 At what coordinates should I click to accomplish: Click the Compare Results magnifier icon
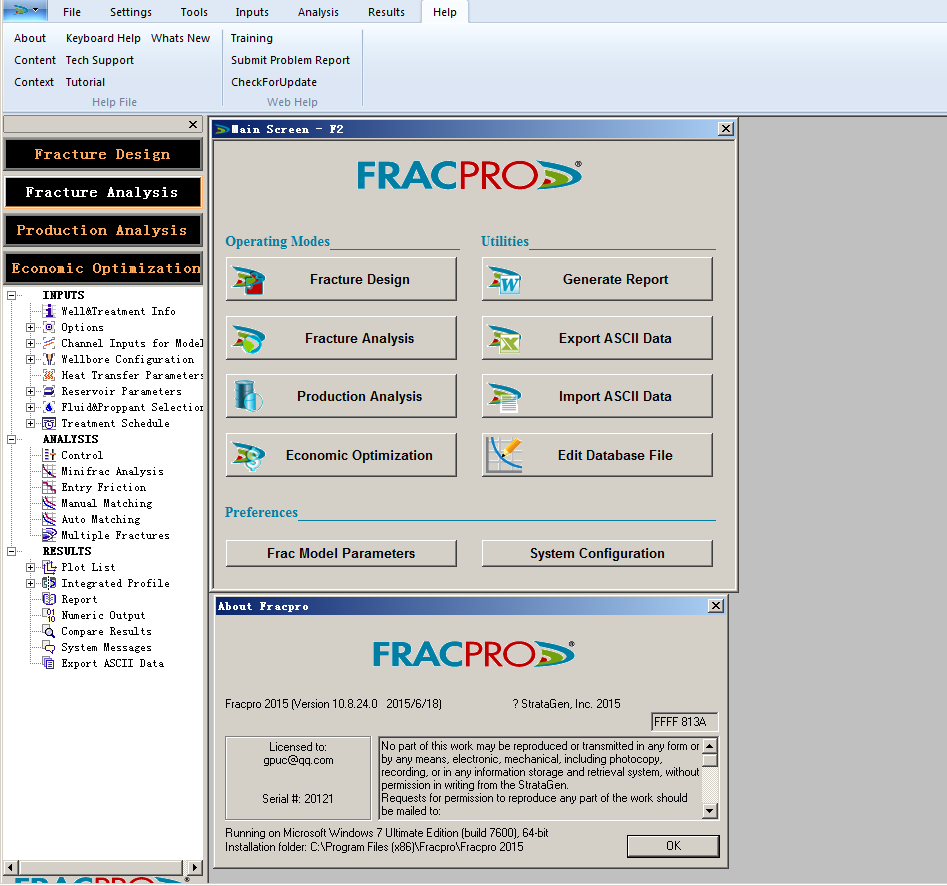point(49,631)
